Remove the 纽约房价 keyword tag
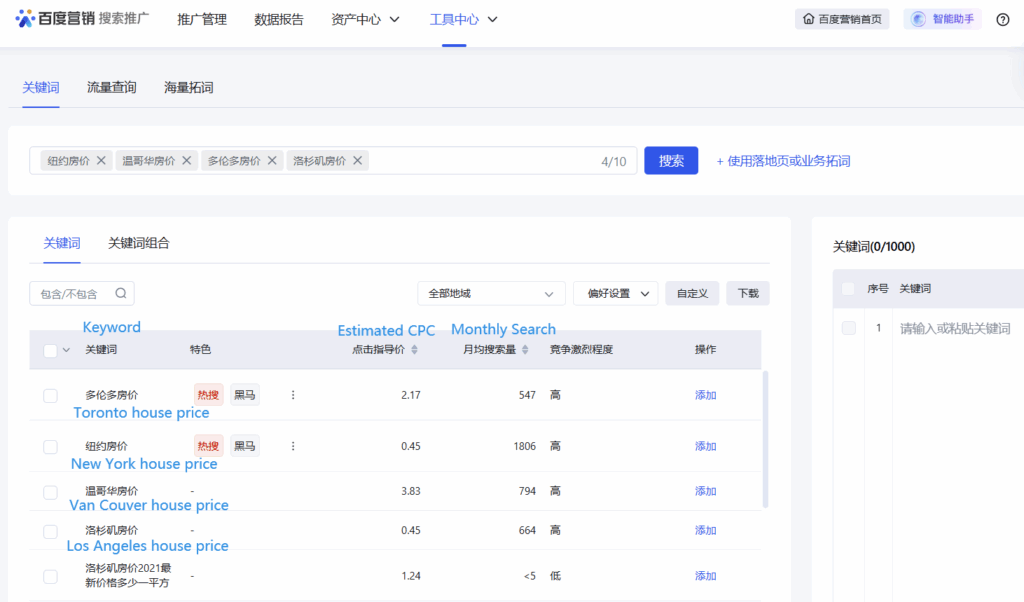The height and width of the screenshot is (602, 1024). coord(101,161)
